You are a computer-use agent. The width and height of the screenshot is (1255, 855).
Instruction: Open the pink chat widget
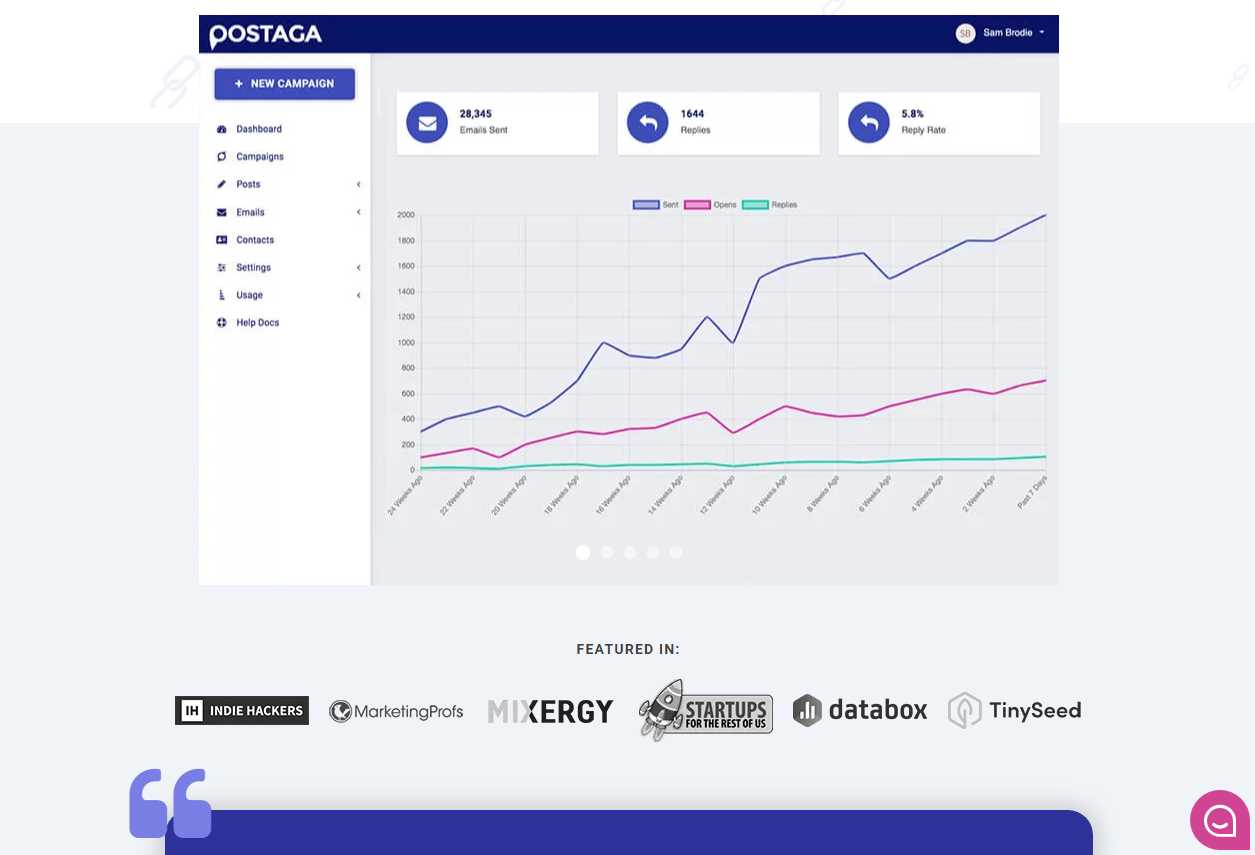1220,820
